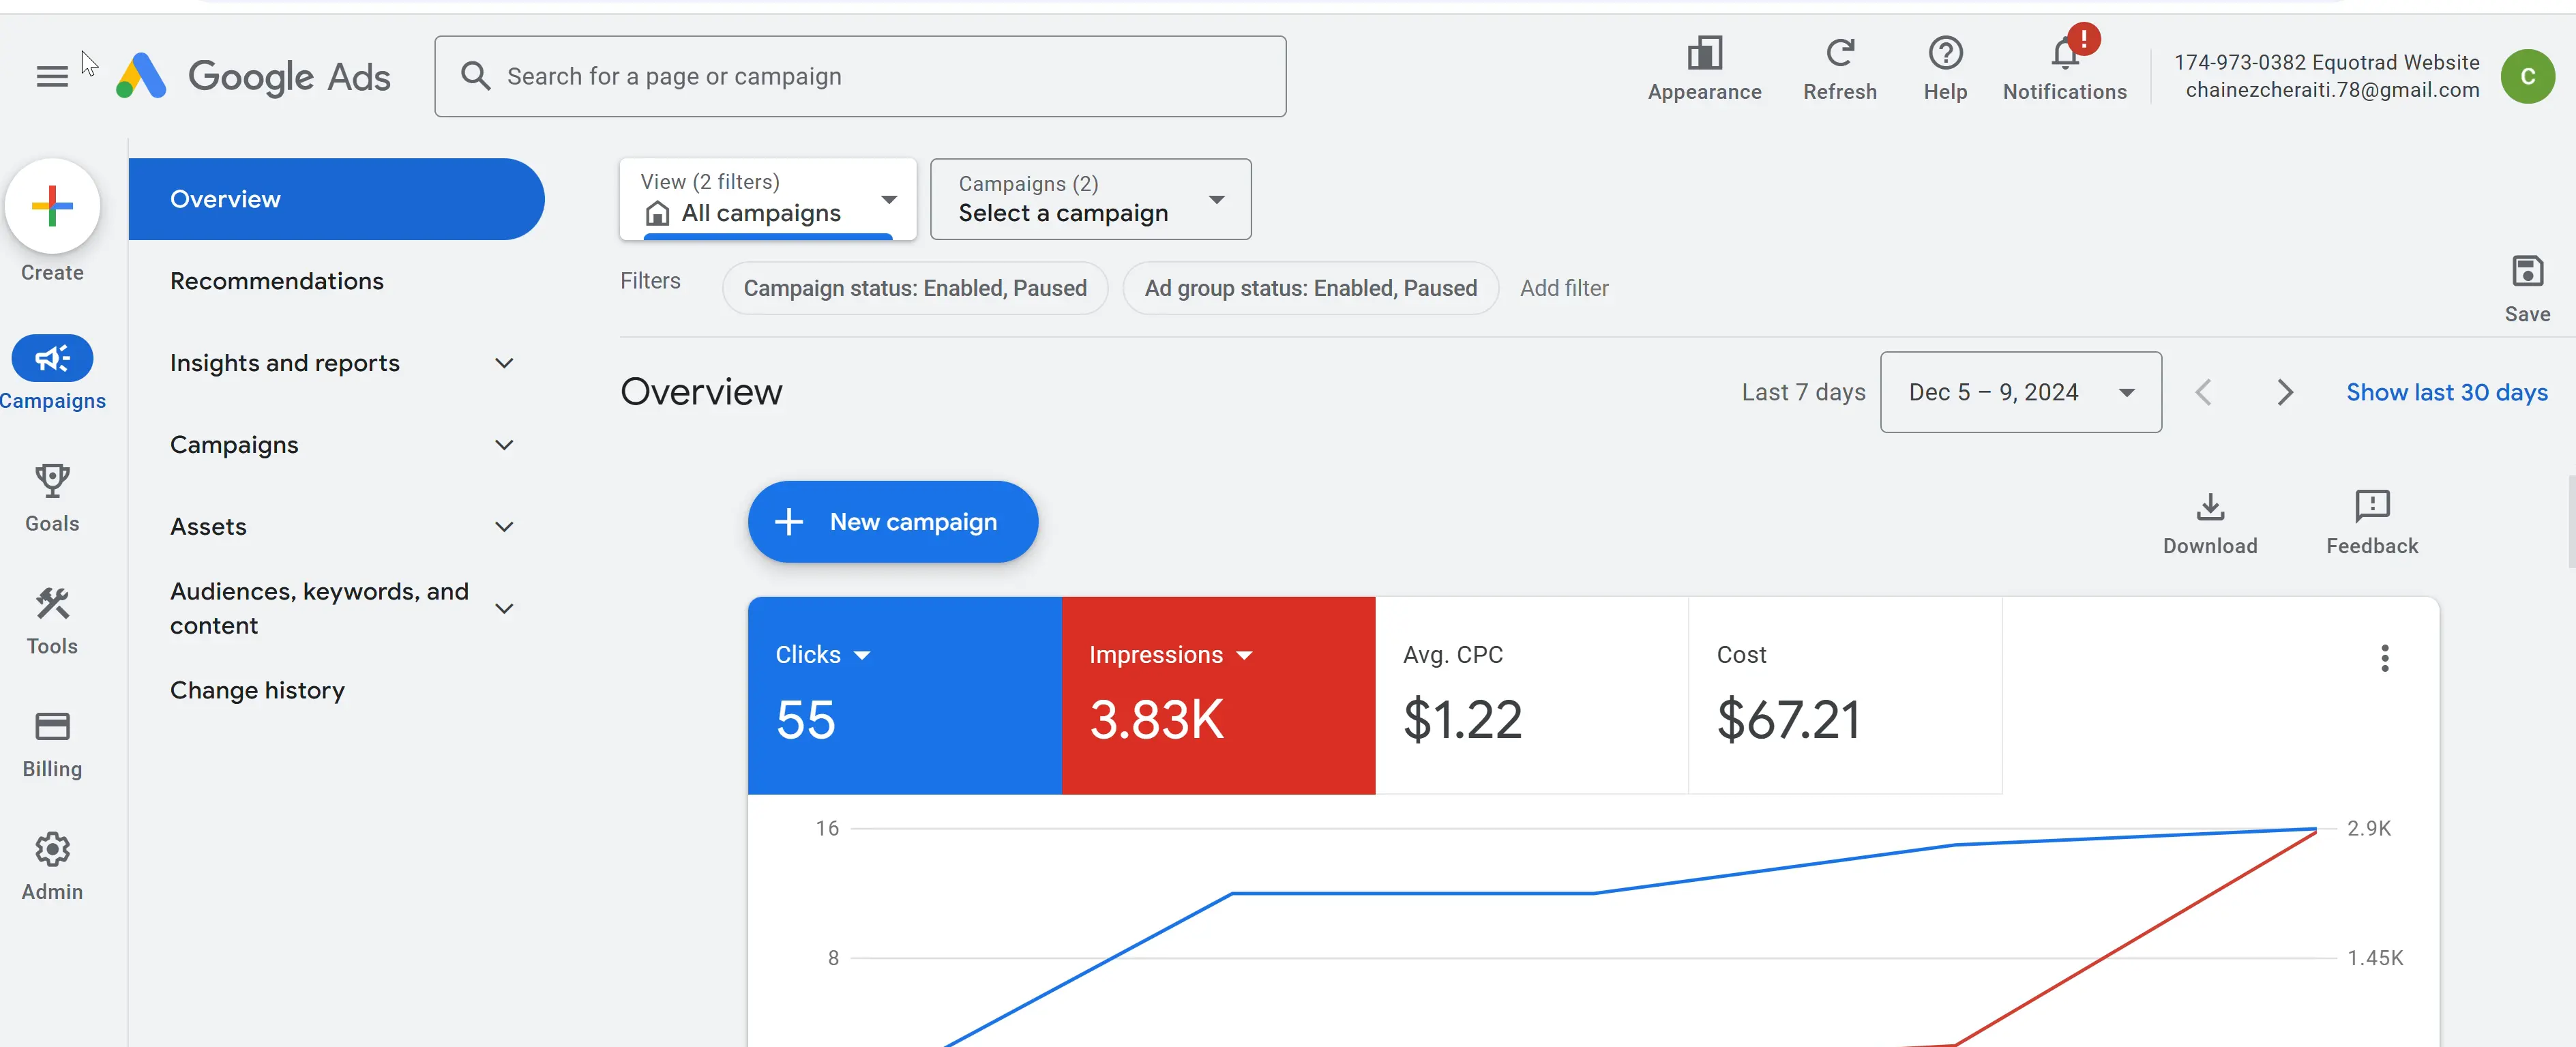The image size is (2576, 1047).
Task: Click Show last 30 days link
Action: [x=2447, y=392]
